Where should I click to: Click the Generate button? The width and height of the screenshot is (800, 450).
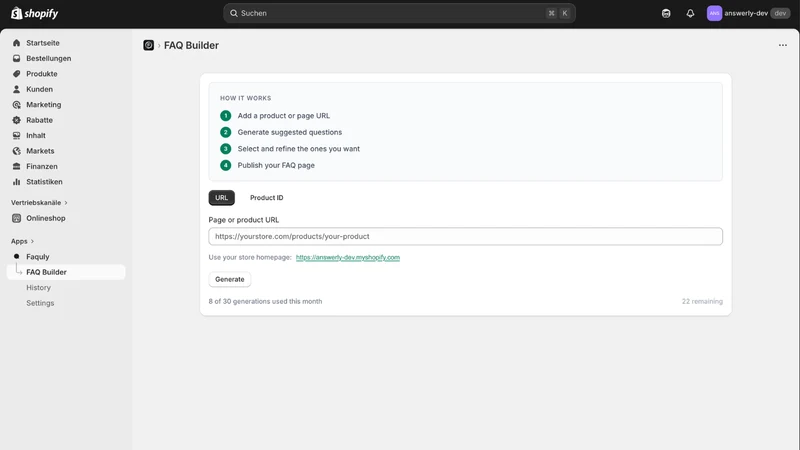click(x=230, y=279)
